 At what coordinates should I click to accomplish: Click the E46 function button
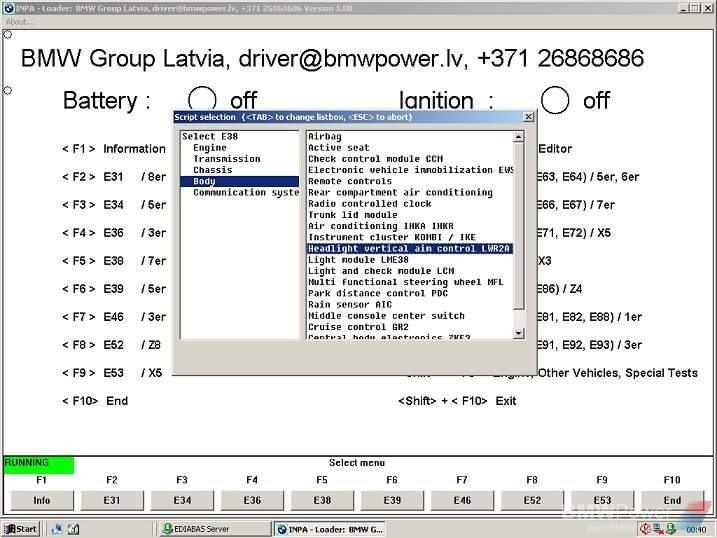point(462,500)
